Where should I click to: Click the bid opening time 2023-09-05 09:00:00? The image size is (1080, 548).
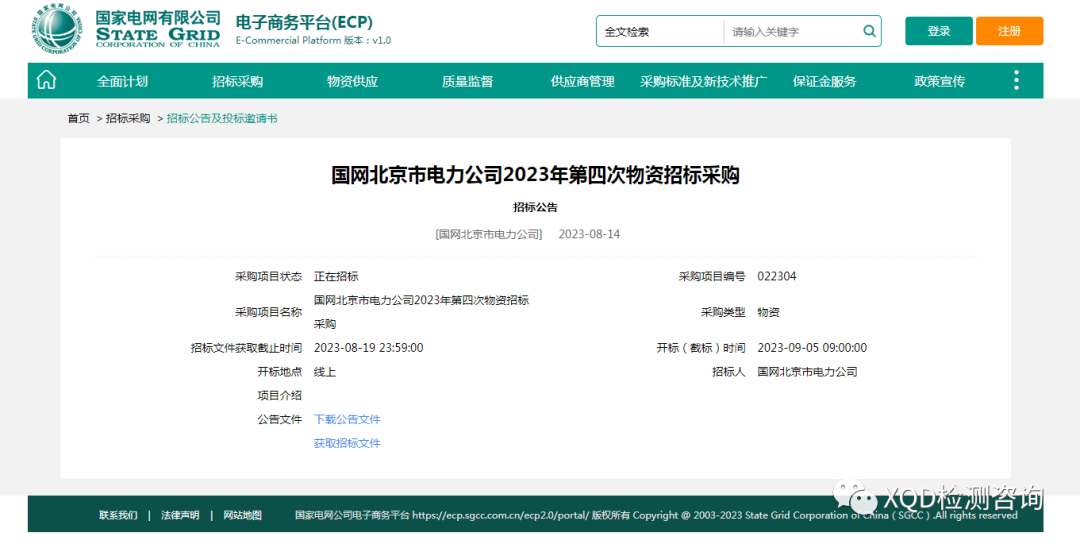tap(812, 348)
